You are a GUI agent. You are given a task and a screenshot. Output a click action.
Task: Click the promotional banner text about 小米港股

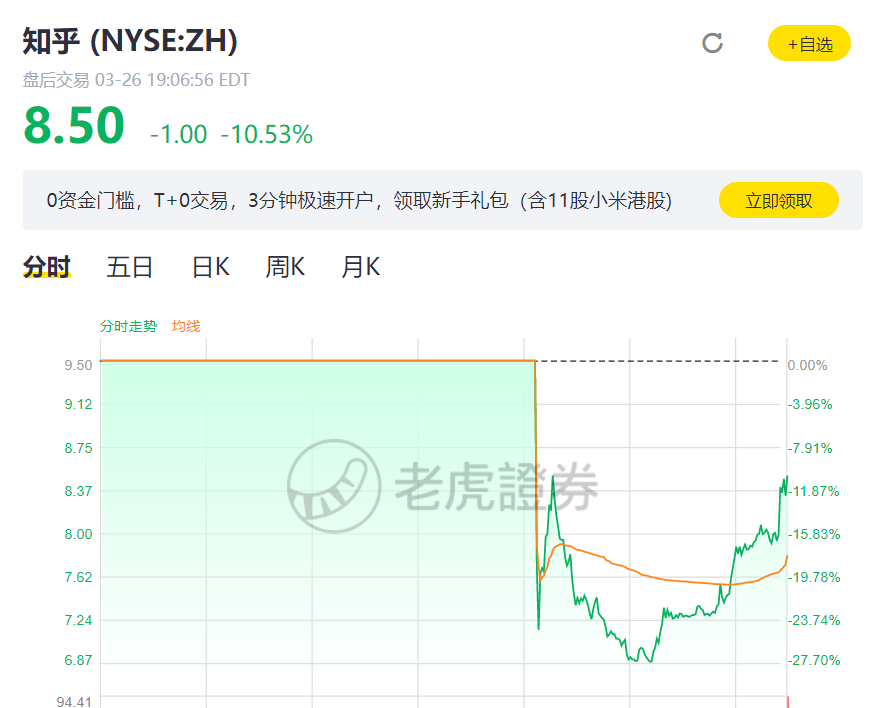point(359,201)
